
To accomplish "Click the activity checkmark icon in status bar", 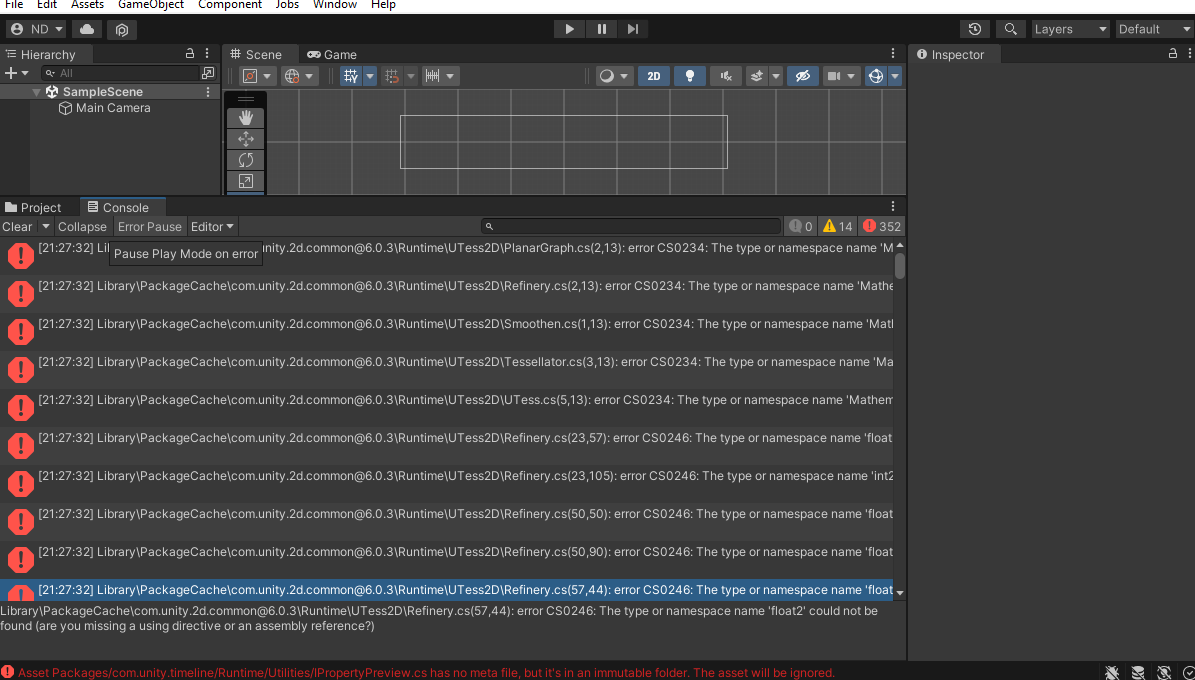I will coord(1188,672).
